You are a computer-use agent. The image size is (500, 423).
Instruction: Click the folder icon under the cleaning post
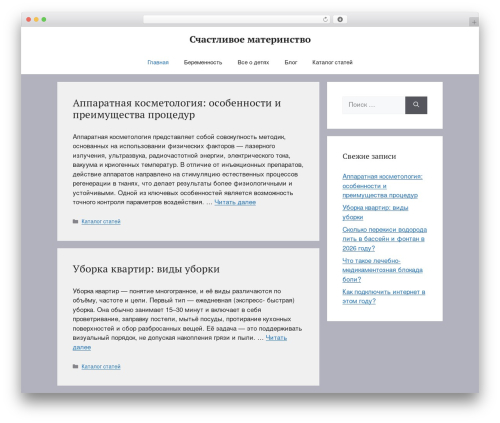point(76,366)
